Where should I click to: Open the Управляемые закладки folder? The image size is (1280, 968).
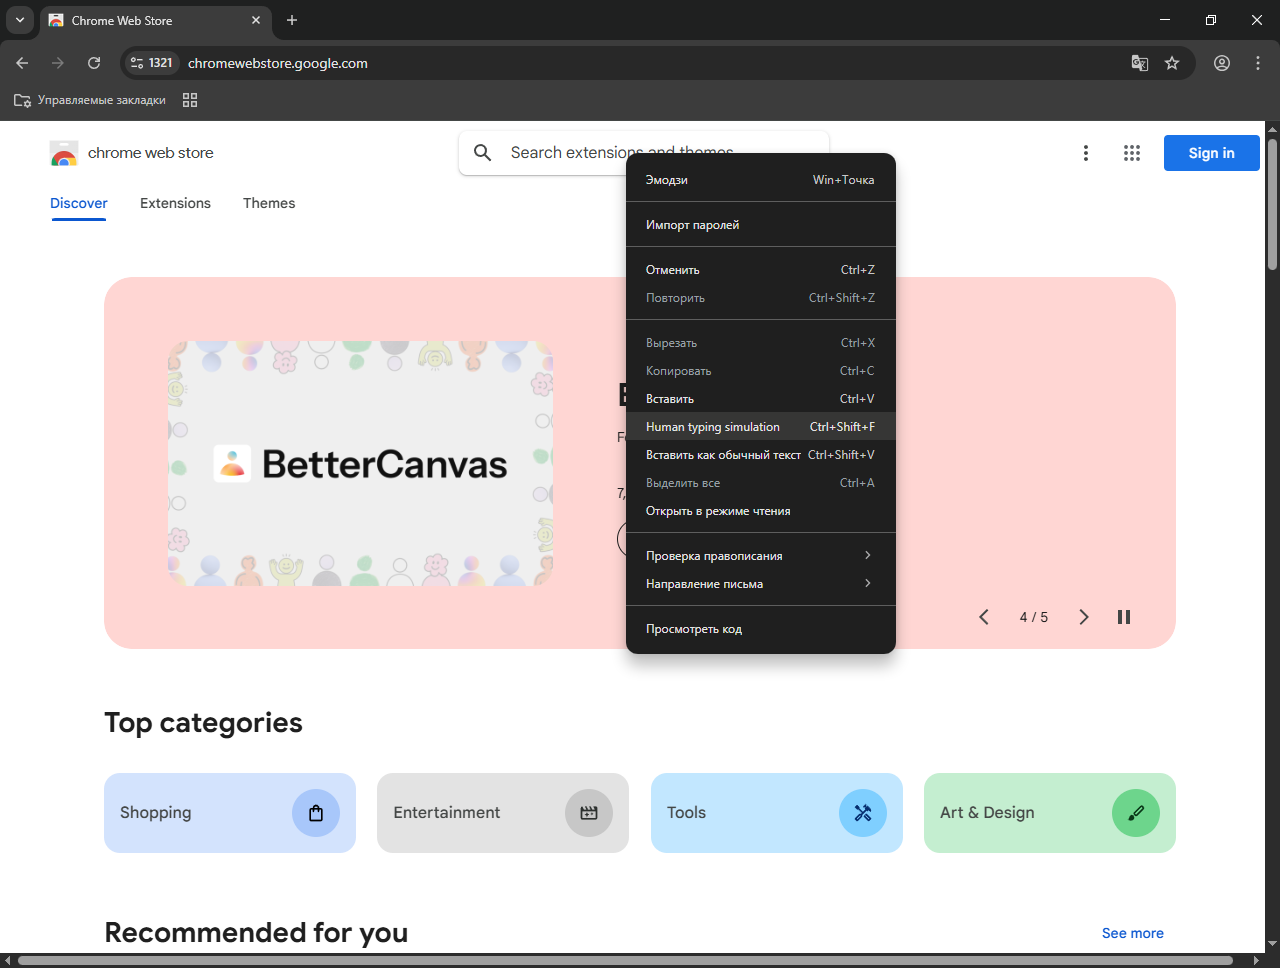pyautogui.click(x=90, y=100)
